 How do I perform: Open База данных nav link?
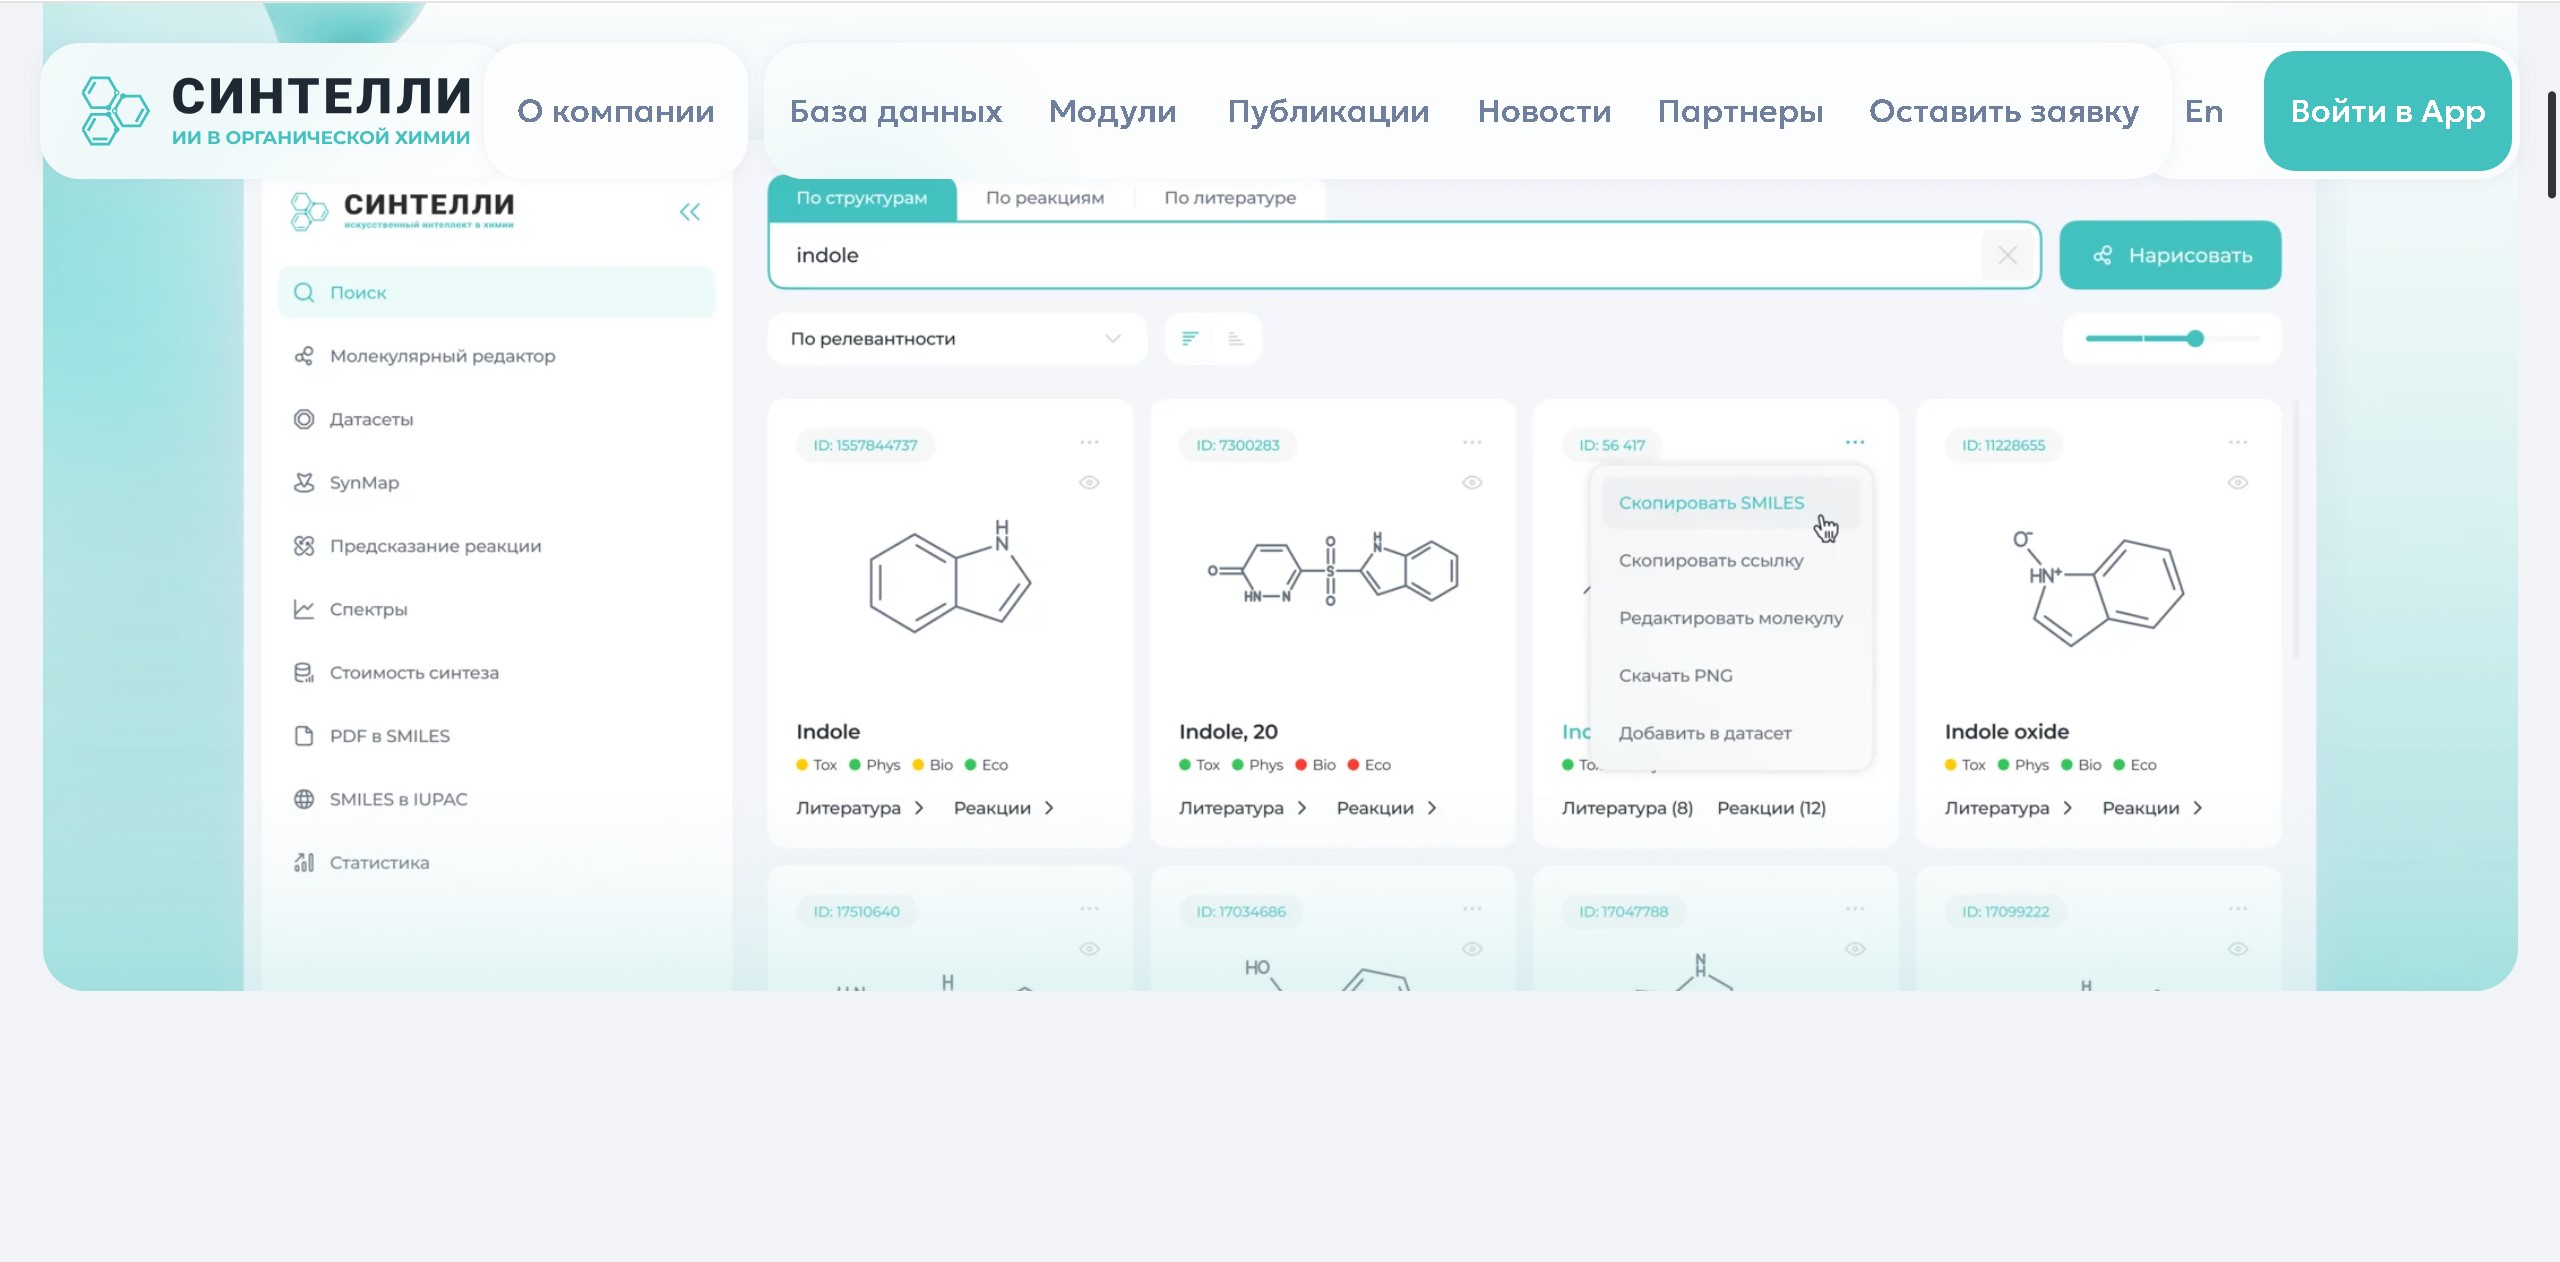(x=896, y=111)
